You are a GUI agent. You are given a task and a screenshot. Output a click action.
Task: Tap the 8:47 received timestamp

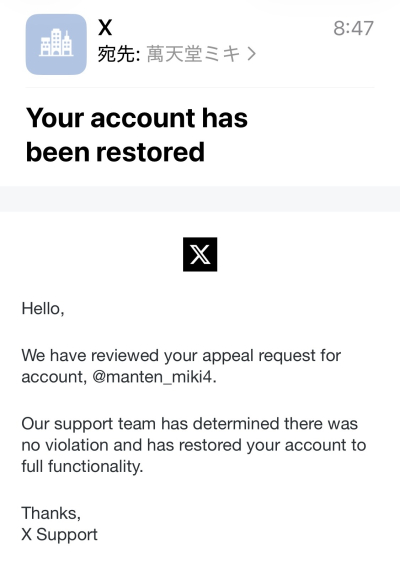click(353, 28)
